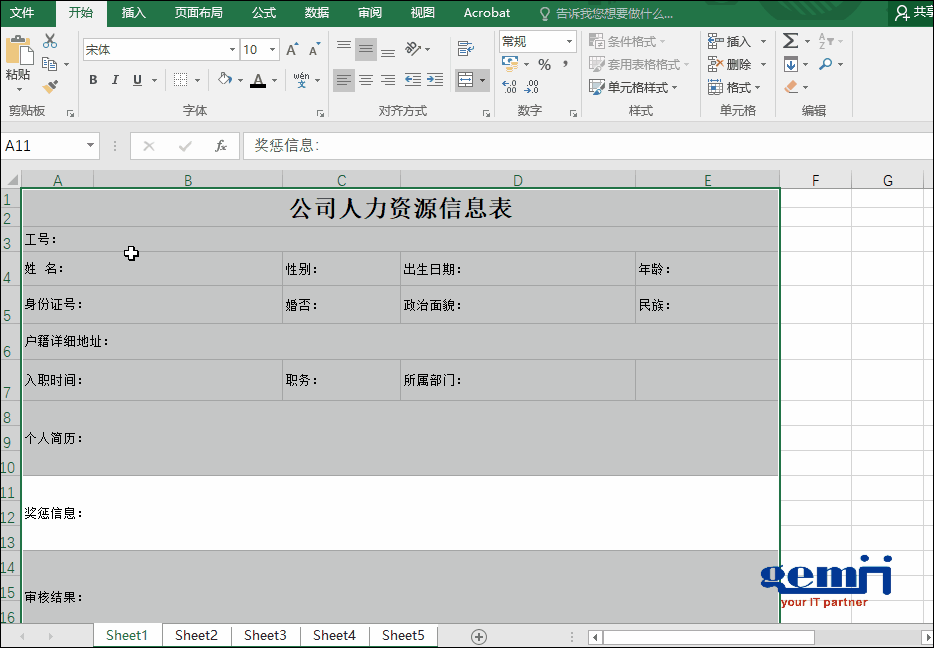Click the font color red A swatch
Screen dimensions: 934x648
tap(258, 80)
